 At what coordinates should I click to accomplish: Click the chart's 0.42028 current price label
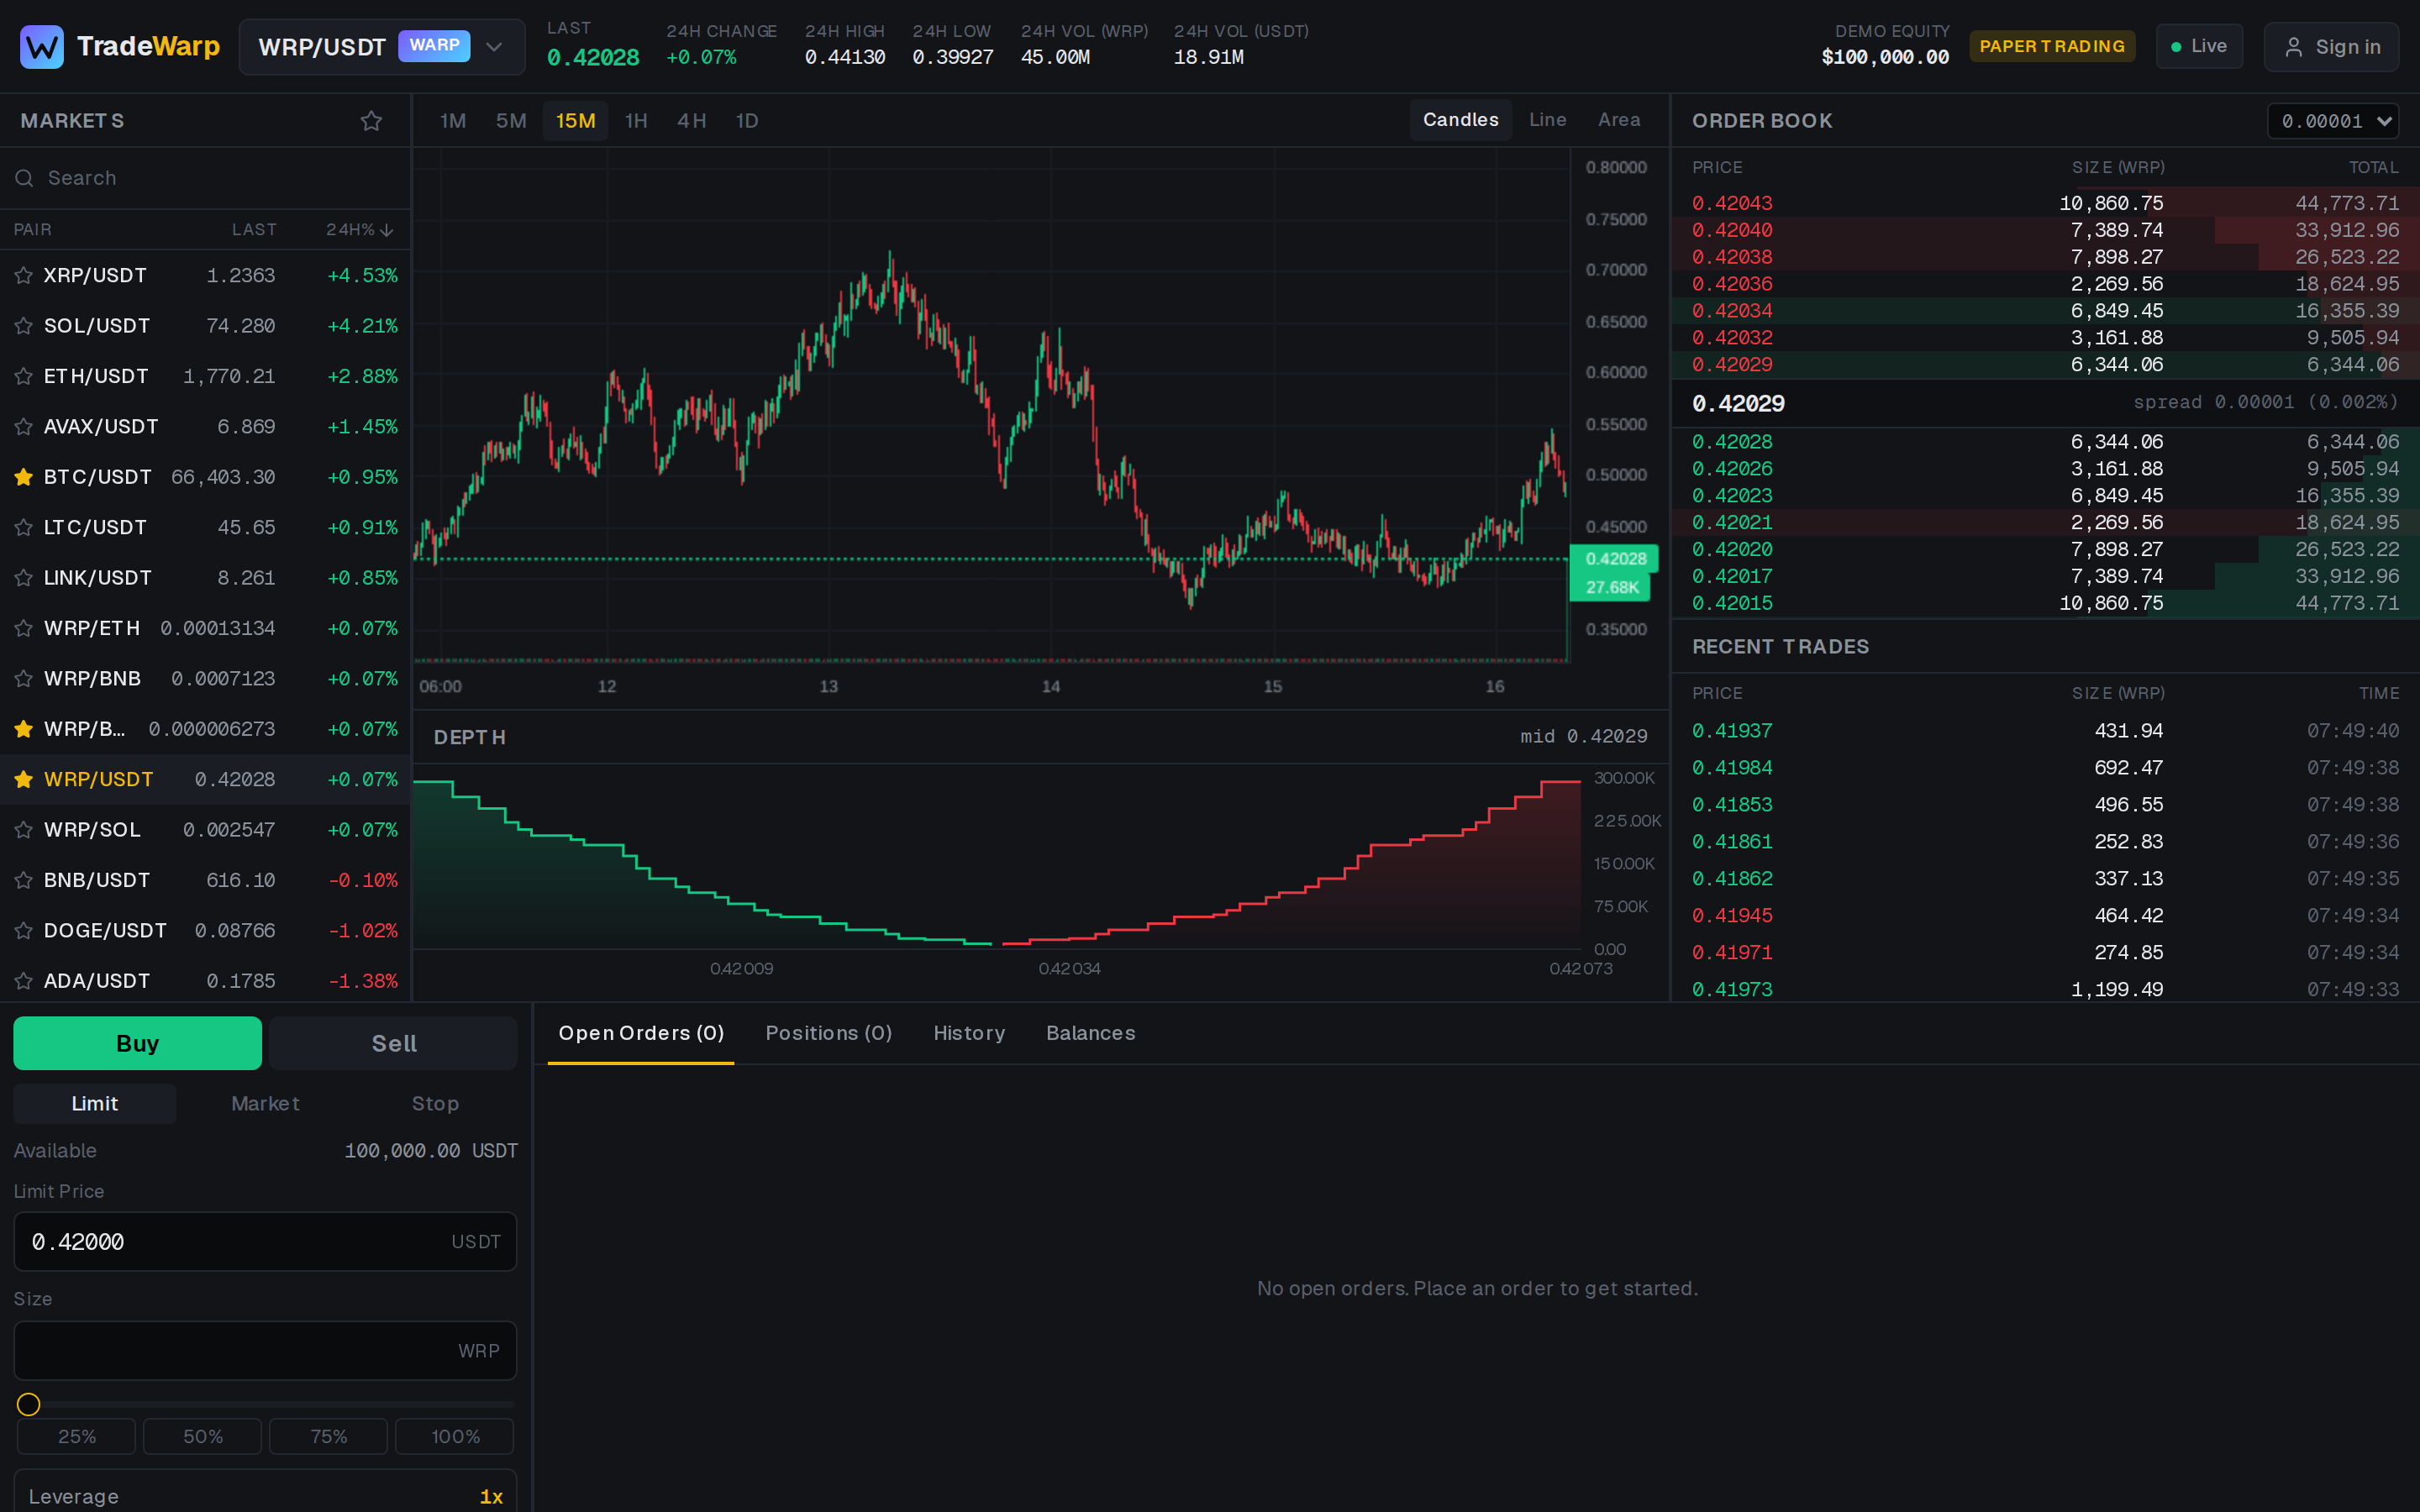[x=1614, y=559]
